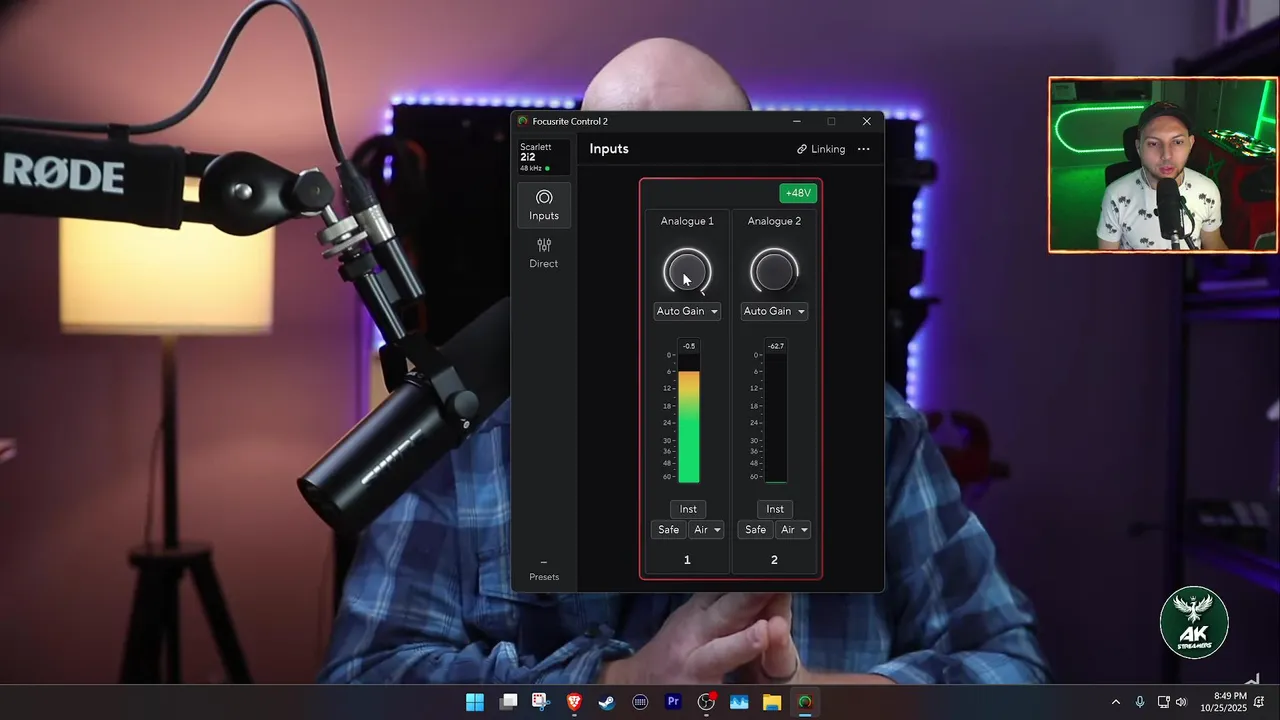The image size is (1280, 720).
Task: Toggle Inst mode on channel 1
Action: pyautogui.click(x=688, y=509)
